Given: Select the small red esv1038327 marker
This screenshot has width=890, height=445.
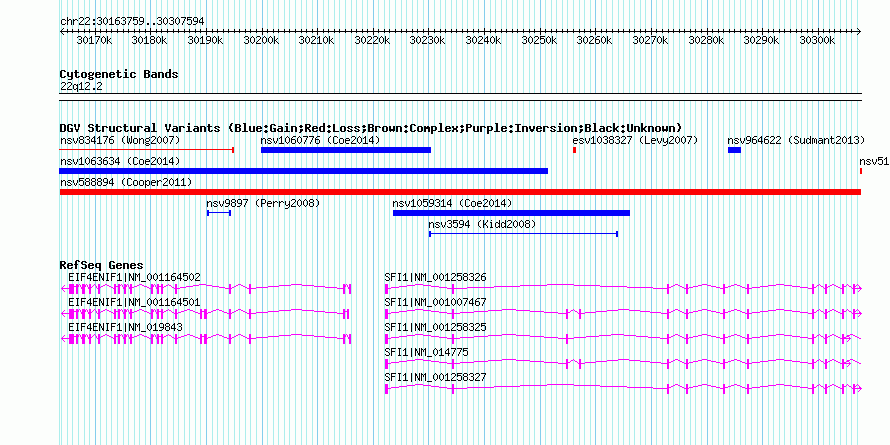Looking at the screenshot, I should pos(574,150).
